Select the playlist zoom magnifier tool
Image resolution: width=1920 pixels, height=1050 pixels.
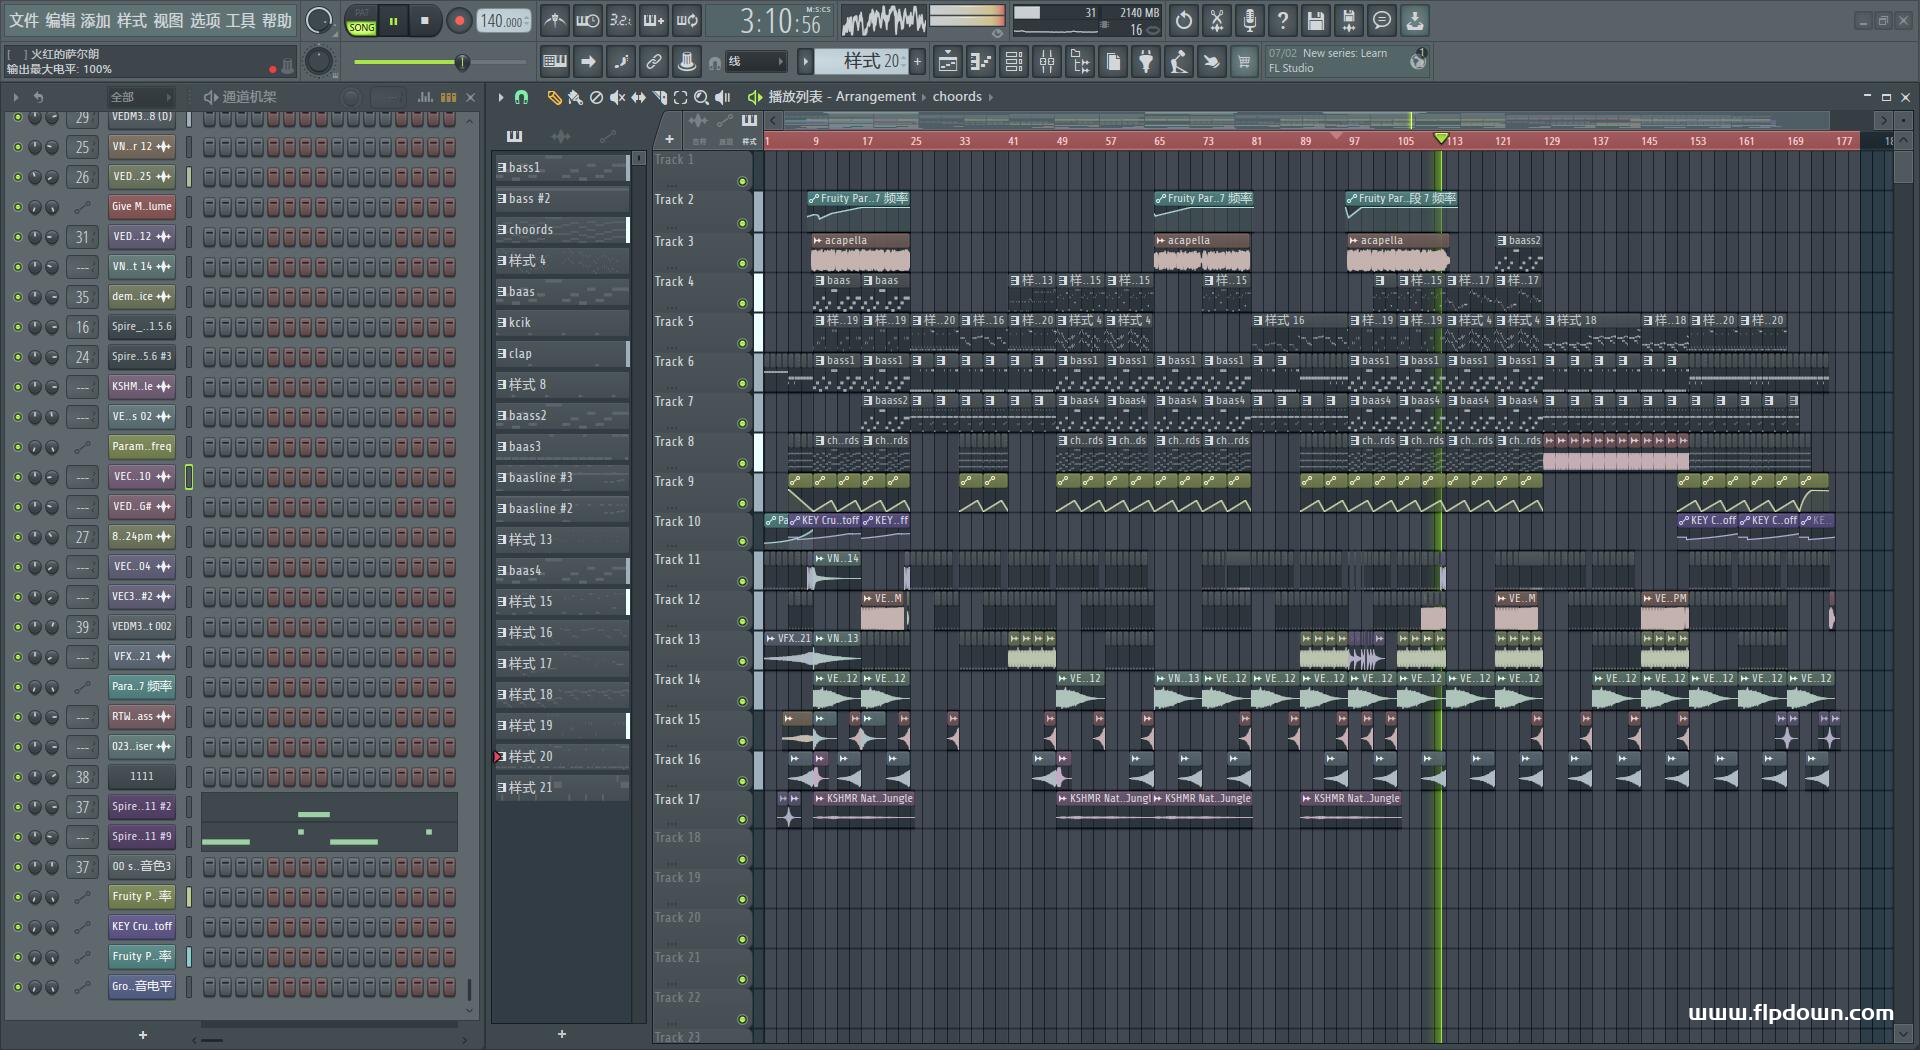click(x=701, y=97)
